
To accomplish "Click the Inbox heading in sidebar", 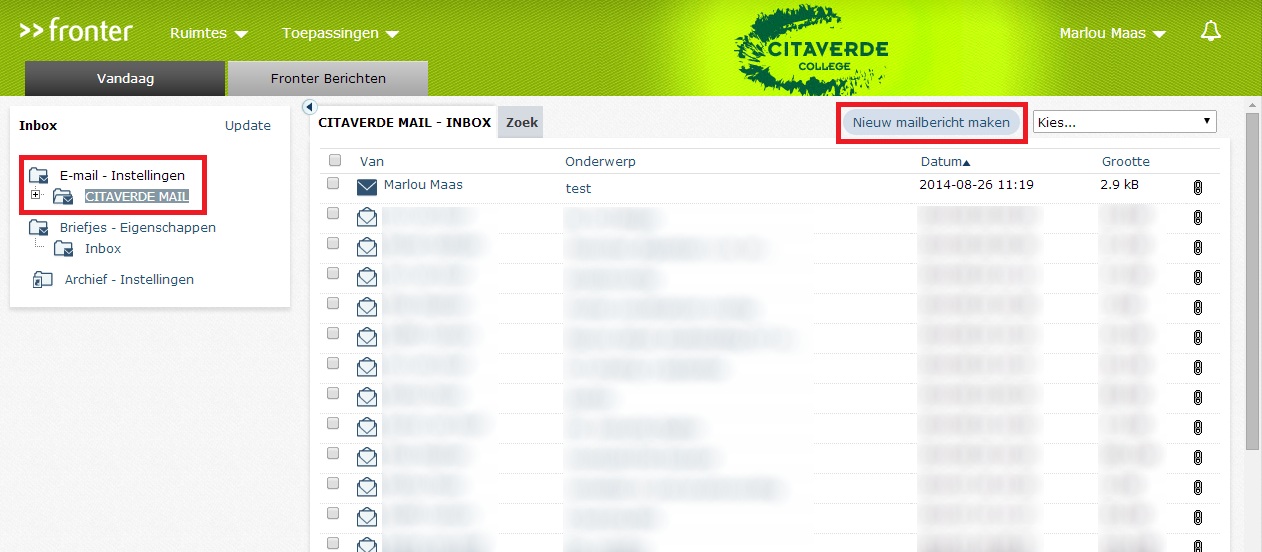I will (38, 125).
